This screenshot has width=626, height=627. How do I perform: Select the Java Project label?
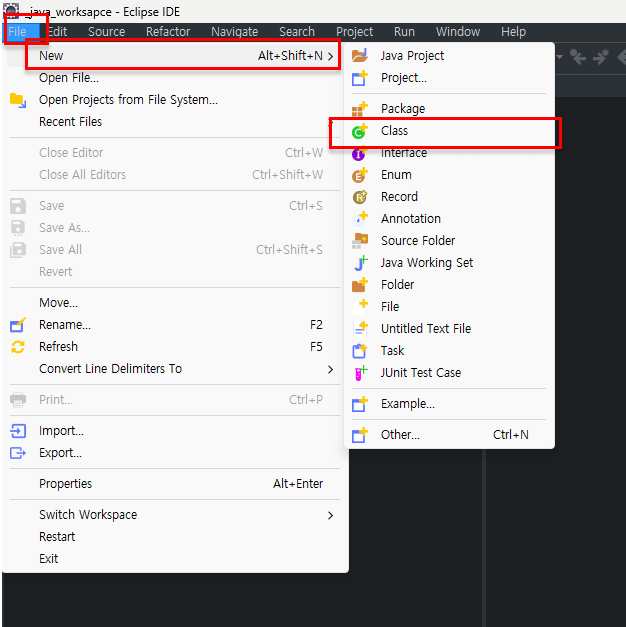click(x=412, y=56)
